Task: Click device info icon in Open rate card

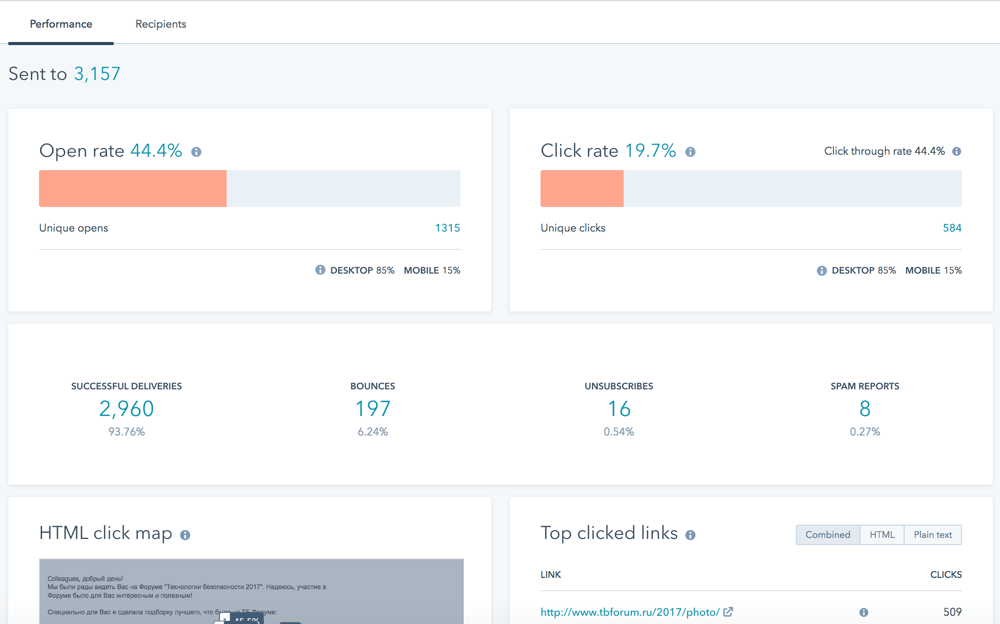Action: tap(320, 270)
